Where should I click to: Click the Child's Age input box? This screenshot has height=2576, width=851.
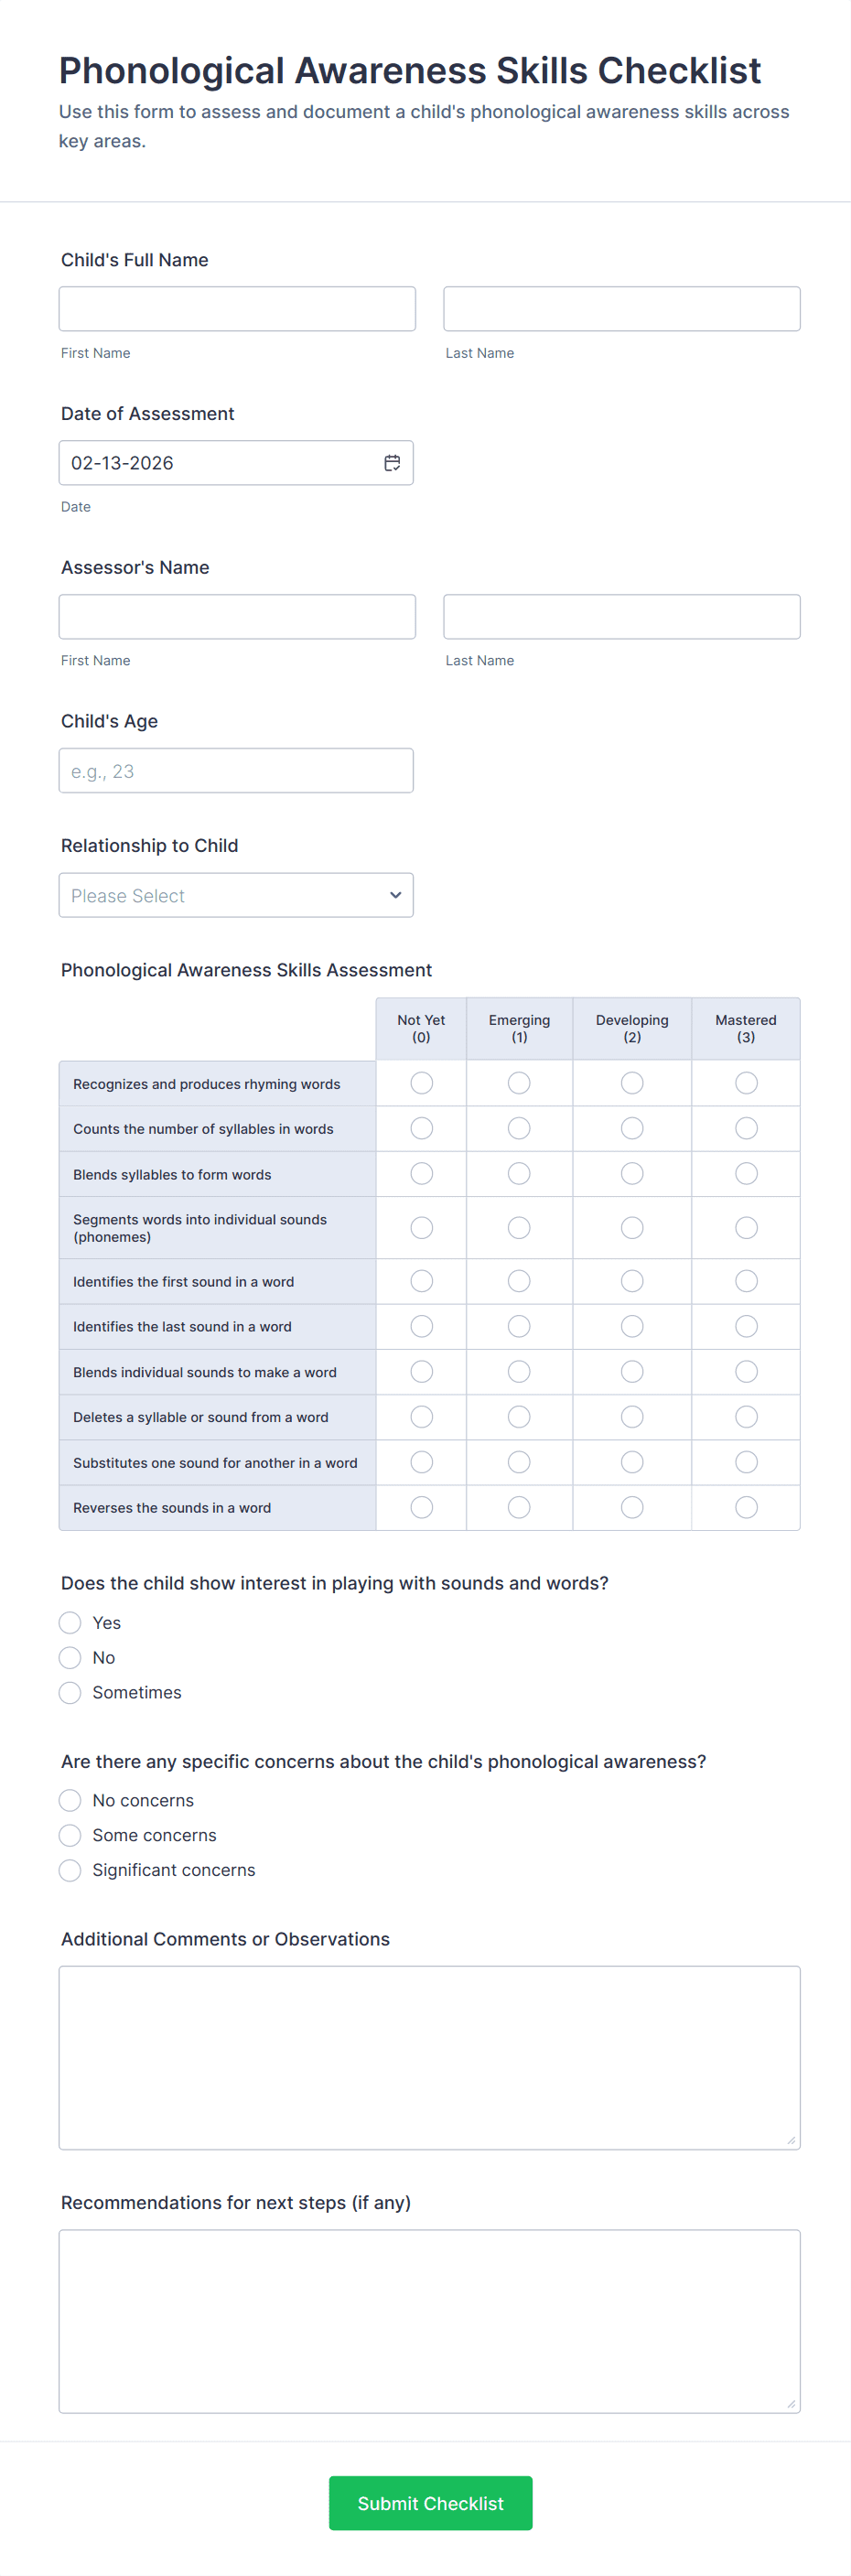[x=236, y=771]
